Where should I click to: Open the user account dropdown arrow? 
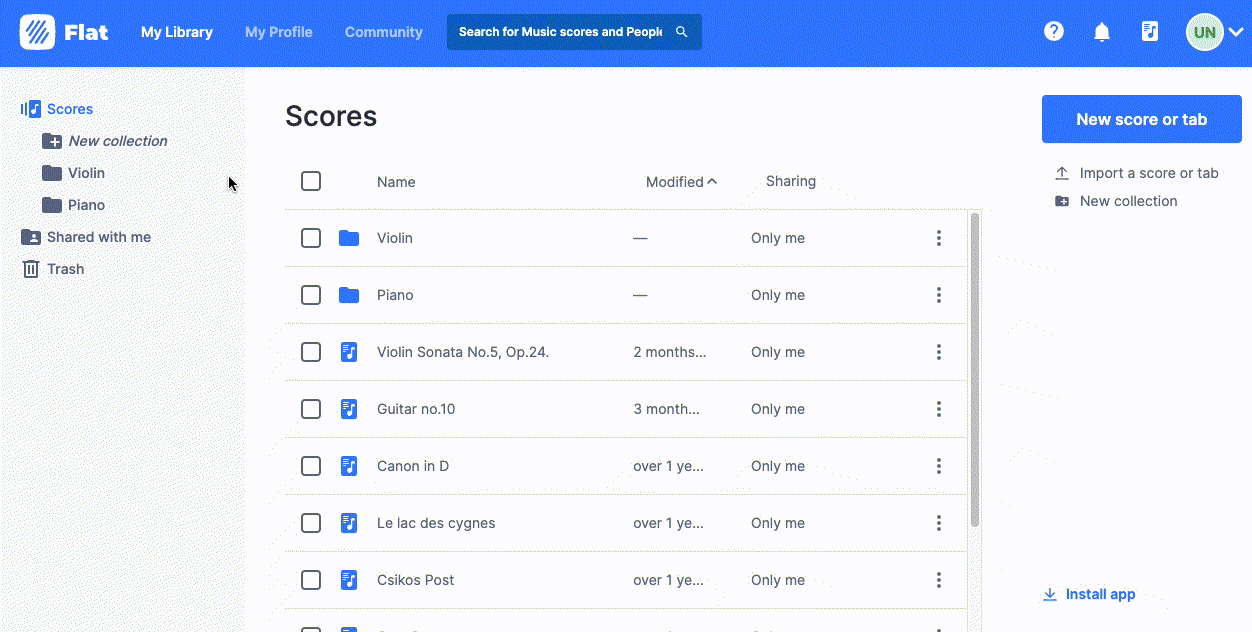click(x=1236, y=32)
